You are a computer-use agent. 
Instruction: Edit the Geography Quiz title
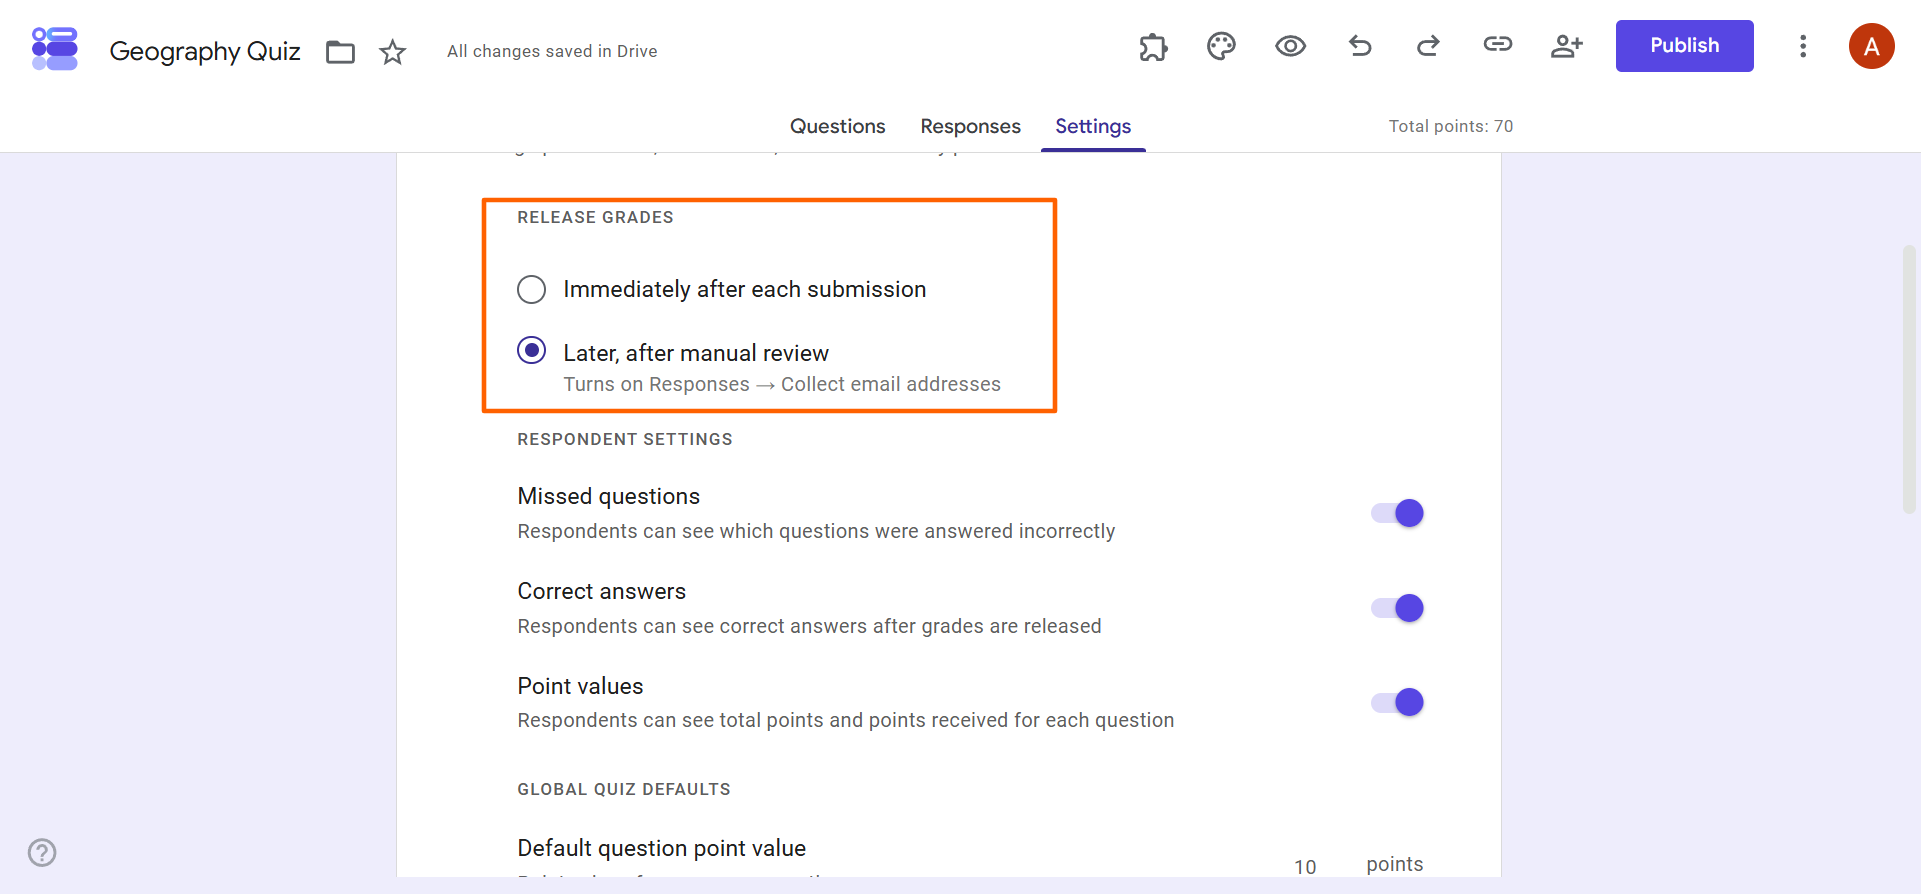click(x=205, y=51)
